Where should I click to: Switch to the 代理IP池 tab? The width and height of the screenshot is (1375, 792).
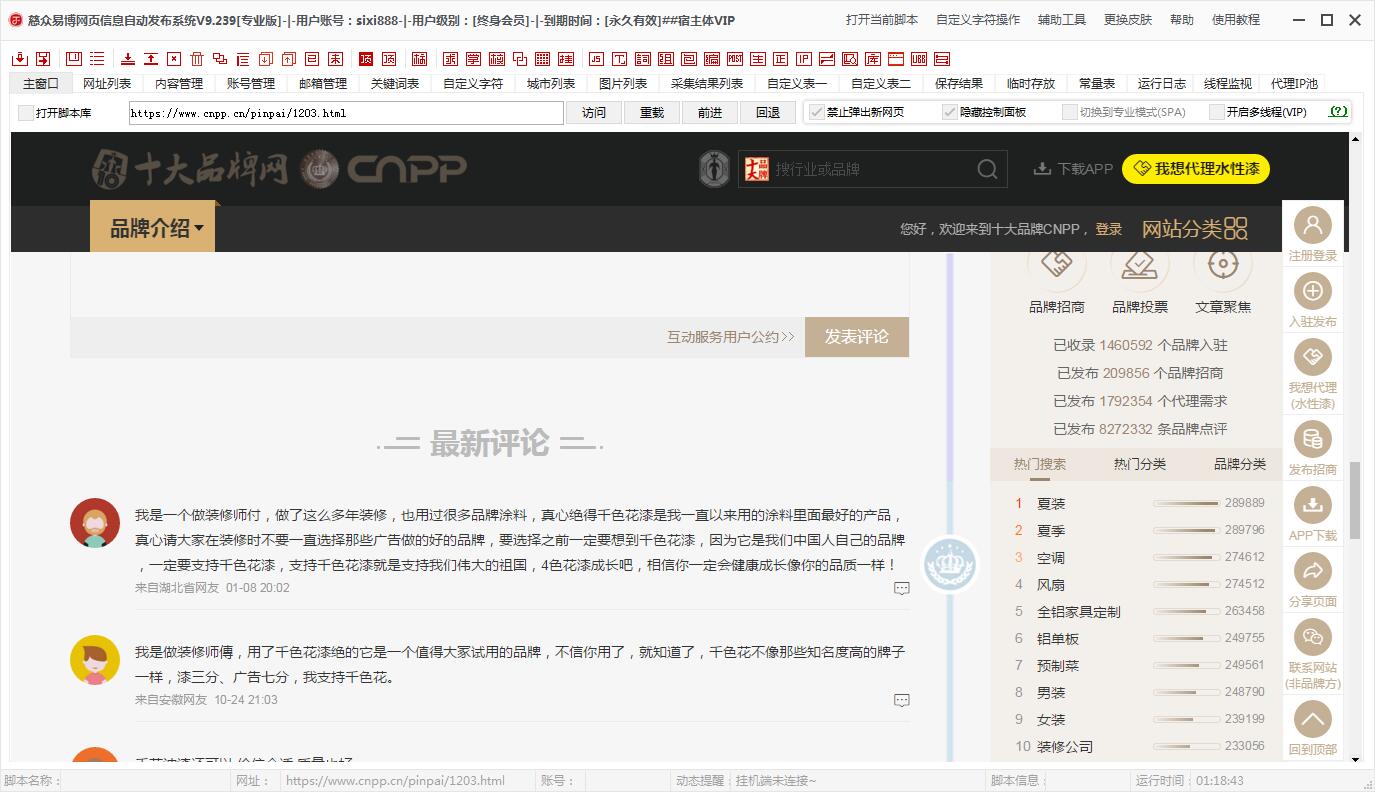click(1294, 84)
